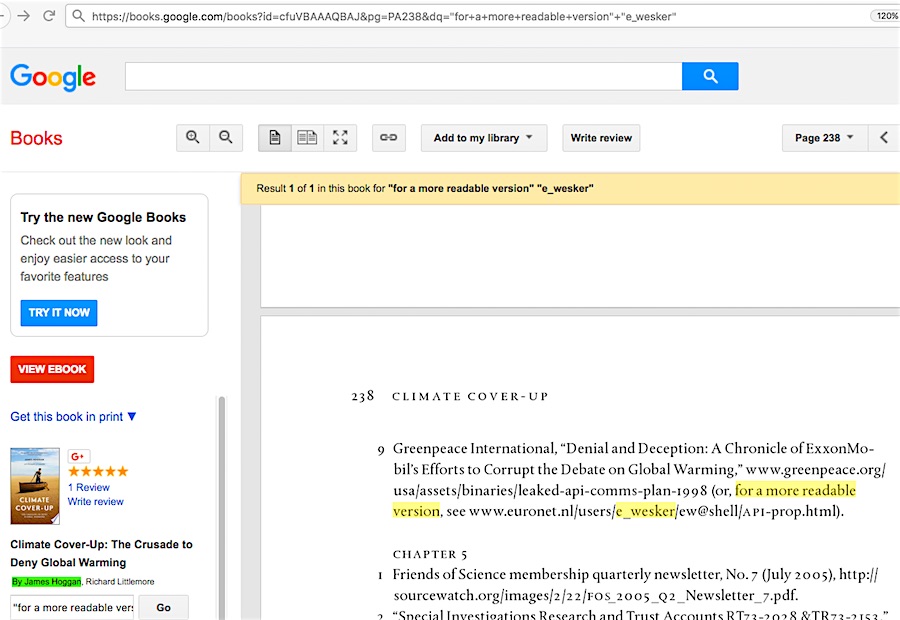Click the zoom in magnifier icon
Image resolution: width=900 pixels, height=620 pixels.
pos(193,138)
